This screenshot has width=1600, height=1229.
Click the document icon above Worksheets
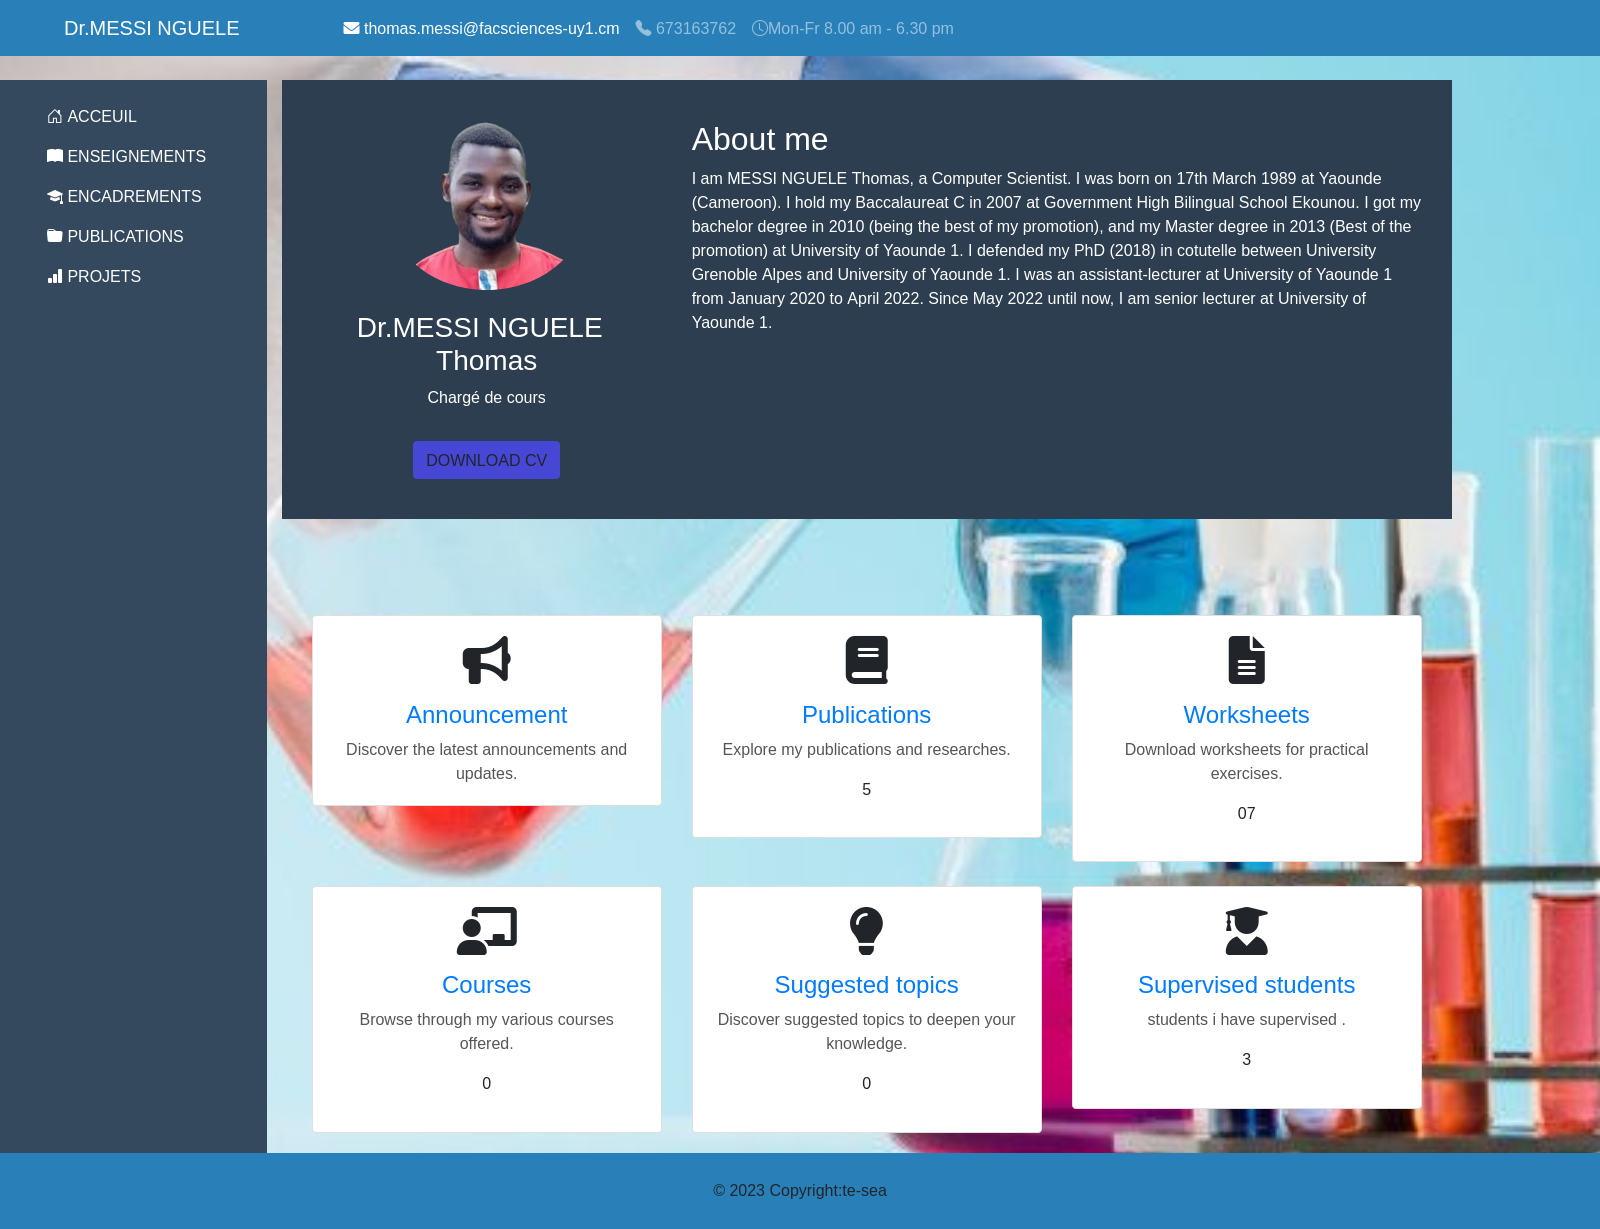[1246, 660]
